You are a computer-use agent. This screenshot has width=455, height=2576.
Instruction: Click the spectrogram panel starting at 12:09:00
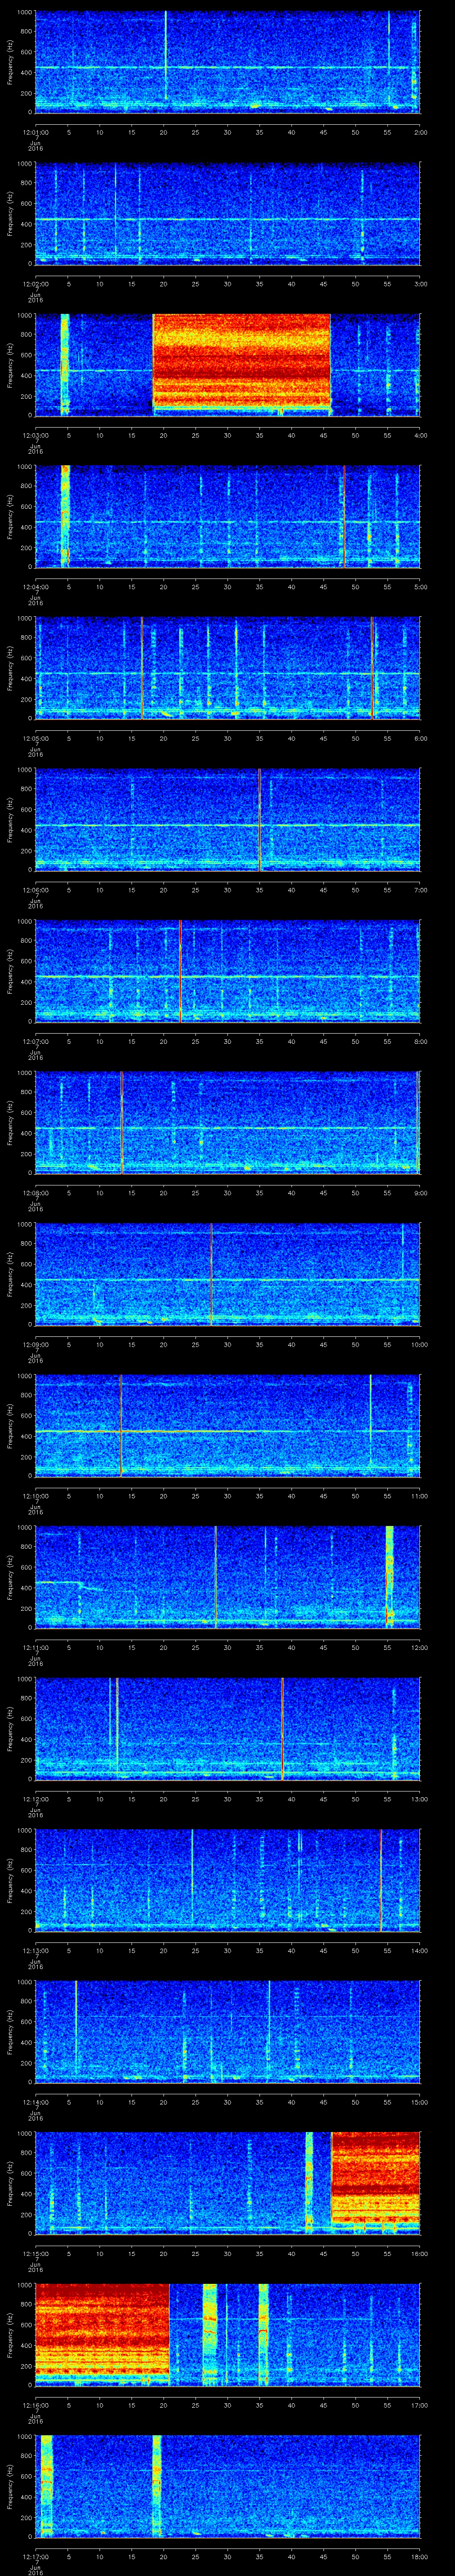click(228, 1274)
